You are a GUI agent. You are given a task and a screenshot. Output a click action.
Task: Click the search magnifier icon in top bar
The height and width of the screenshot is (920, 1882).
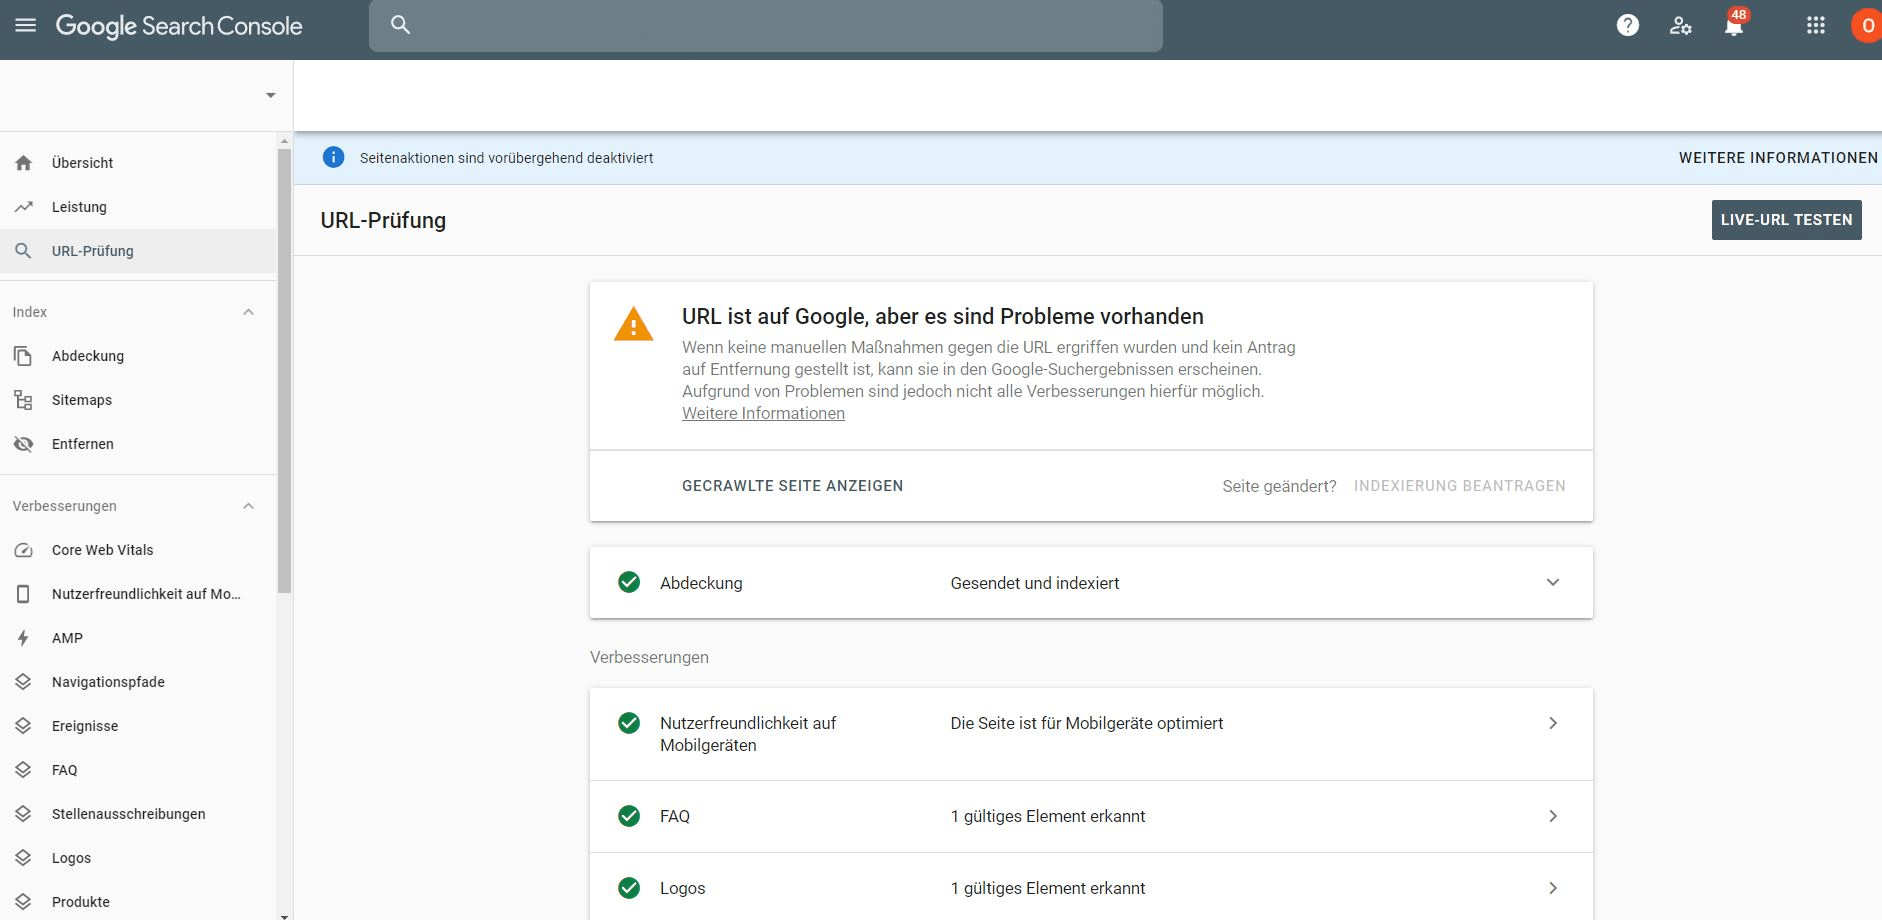400,25
